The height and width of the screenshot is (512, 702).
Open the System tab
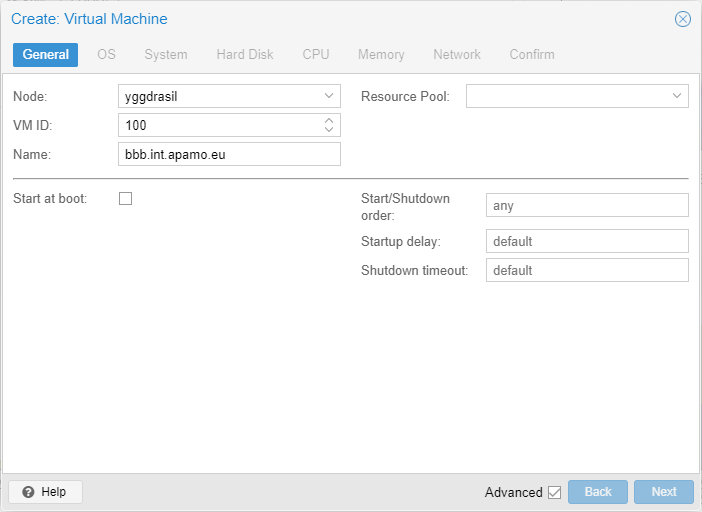166,54
